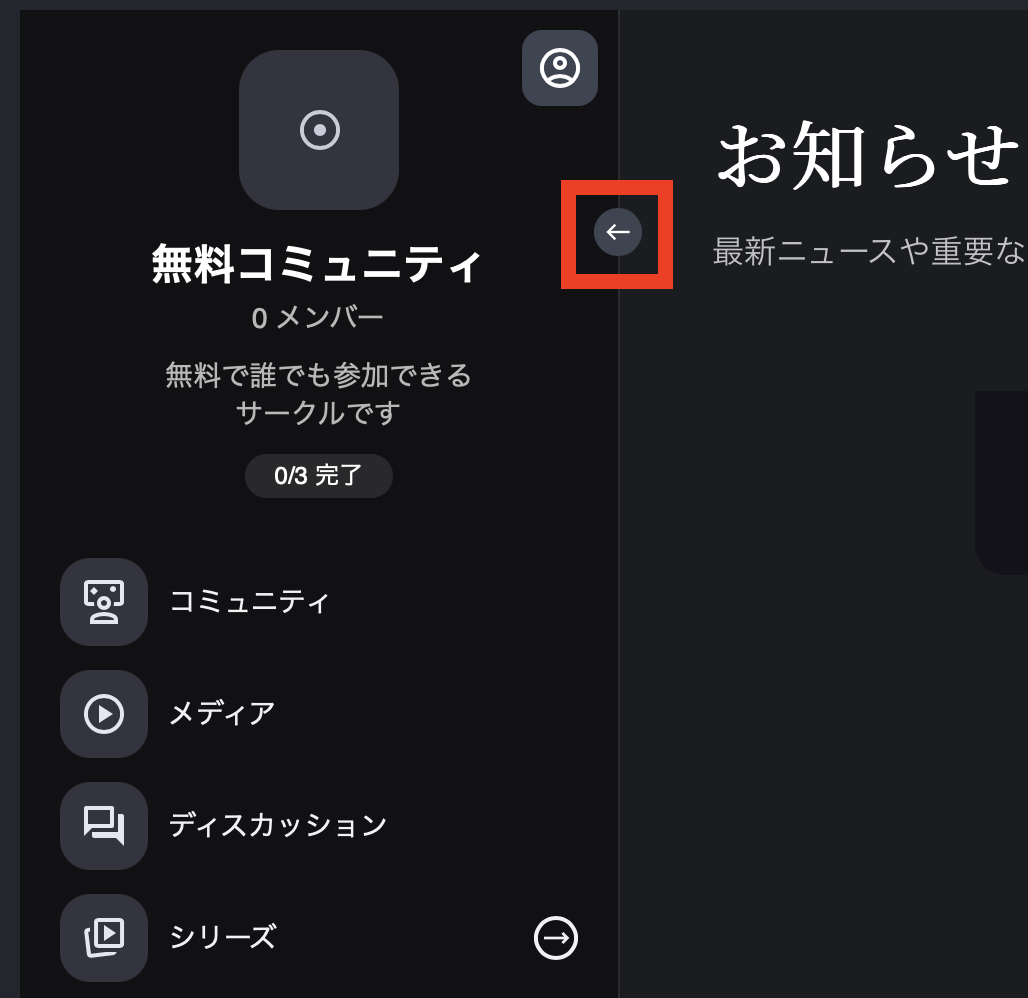Select the メディア menu label

(222, 713)
